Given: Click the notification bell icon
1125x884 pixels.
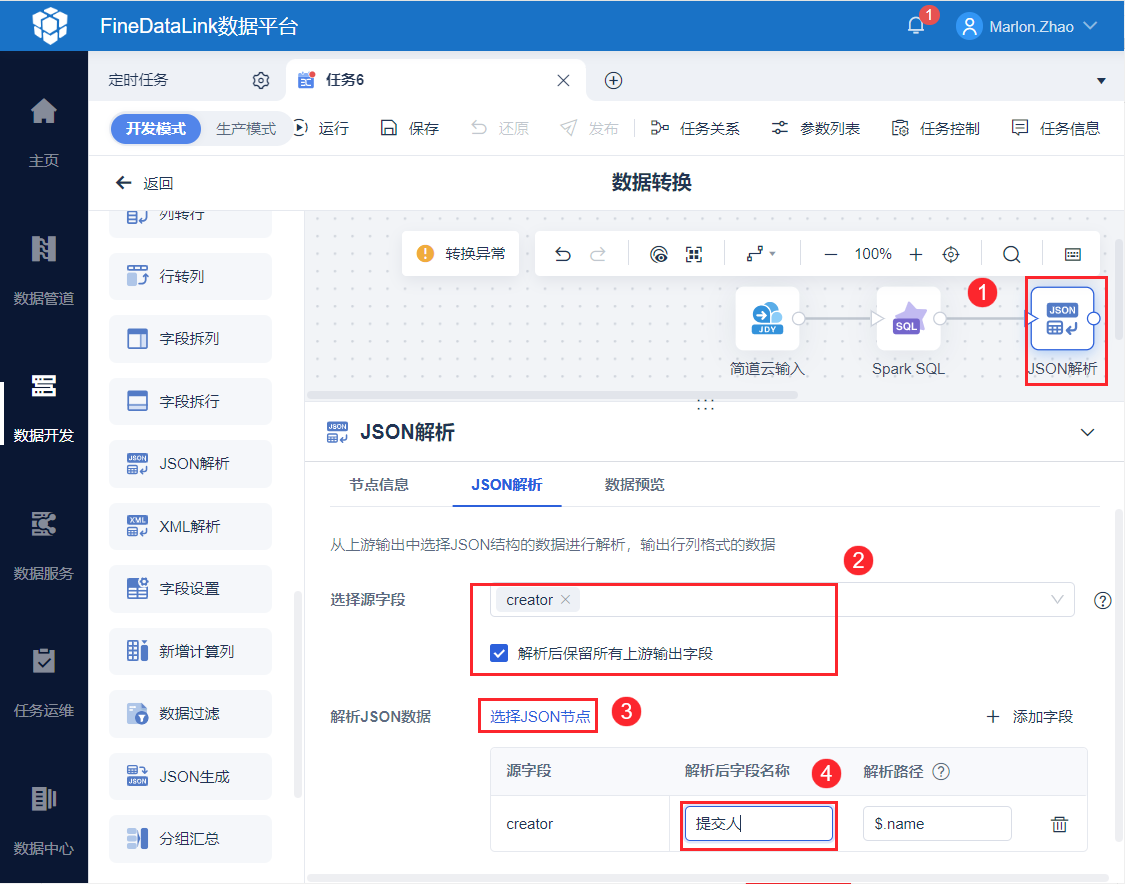Looking at the screenshot, I should (x=915, y=26).
